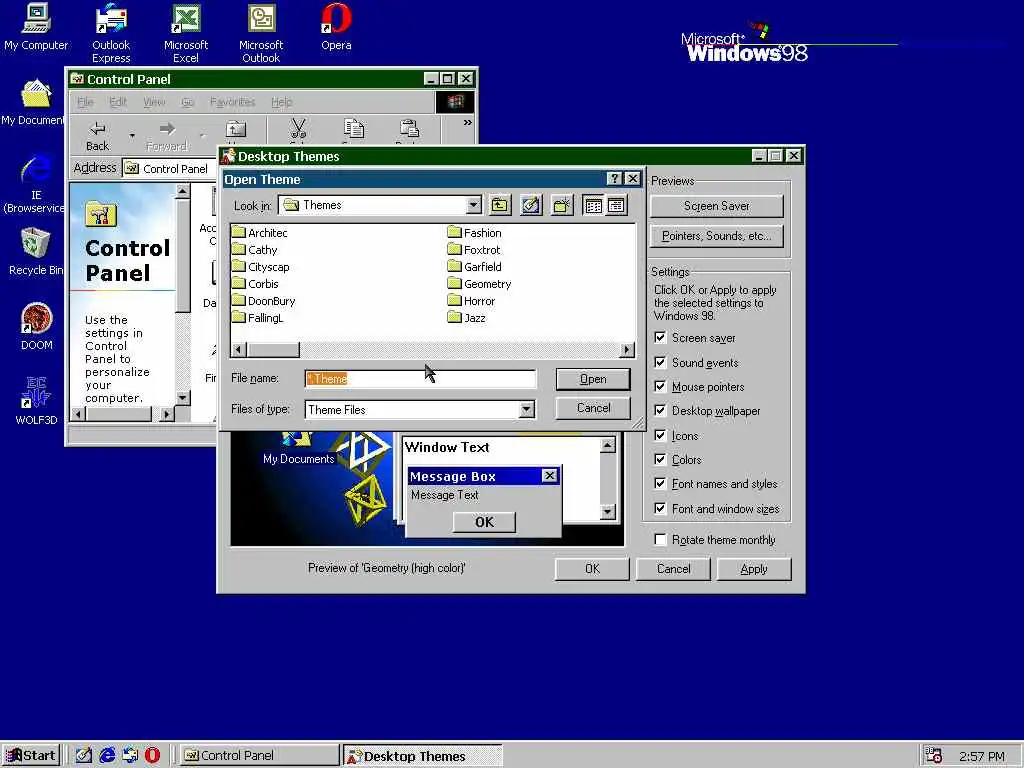Click OK at bottom of Desktop Themes
The width and height of the screenshot is (1024, 768).
click(592, 569)
